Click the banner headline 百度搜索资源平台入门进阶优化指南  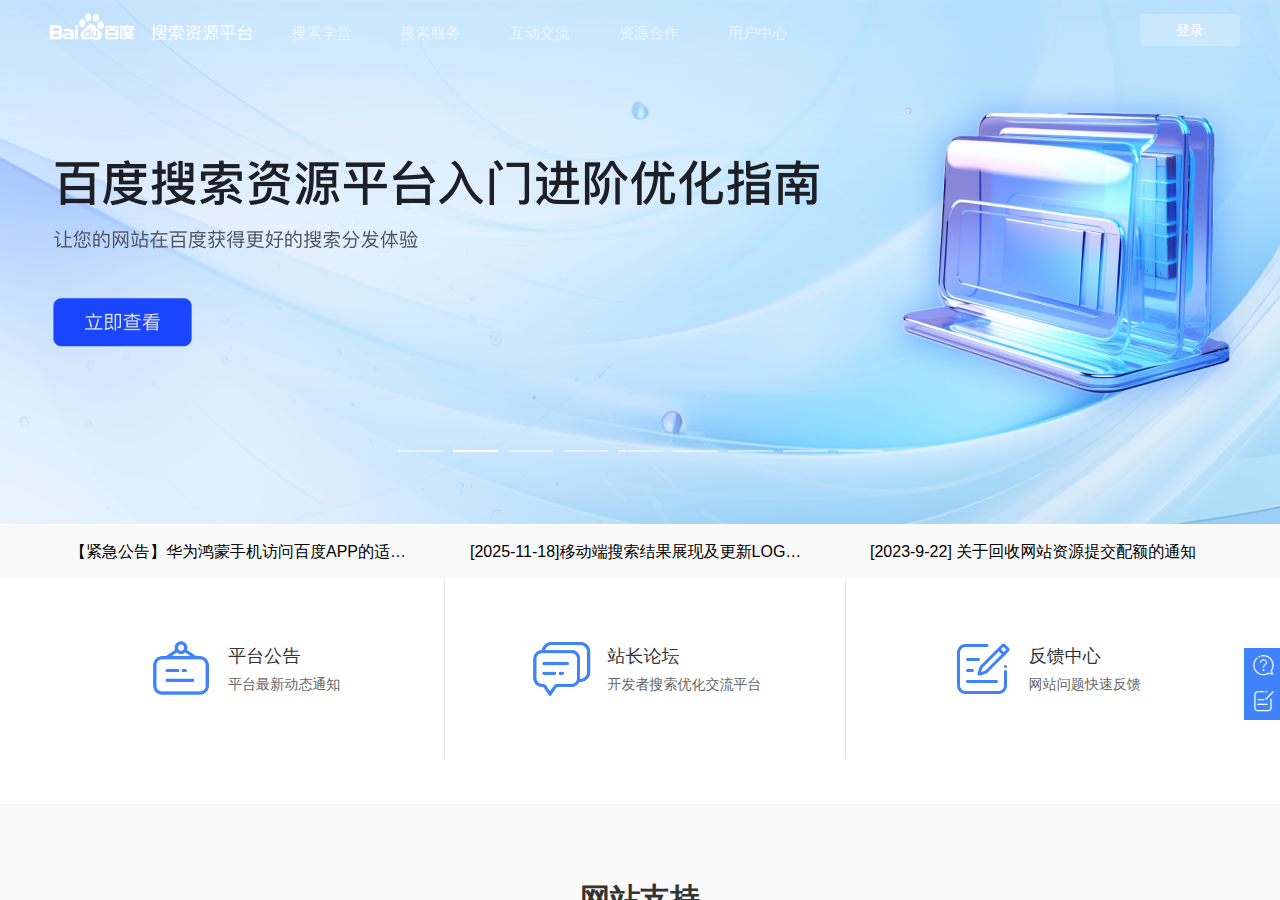tap(437, 184)
